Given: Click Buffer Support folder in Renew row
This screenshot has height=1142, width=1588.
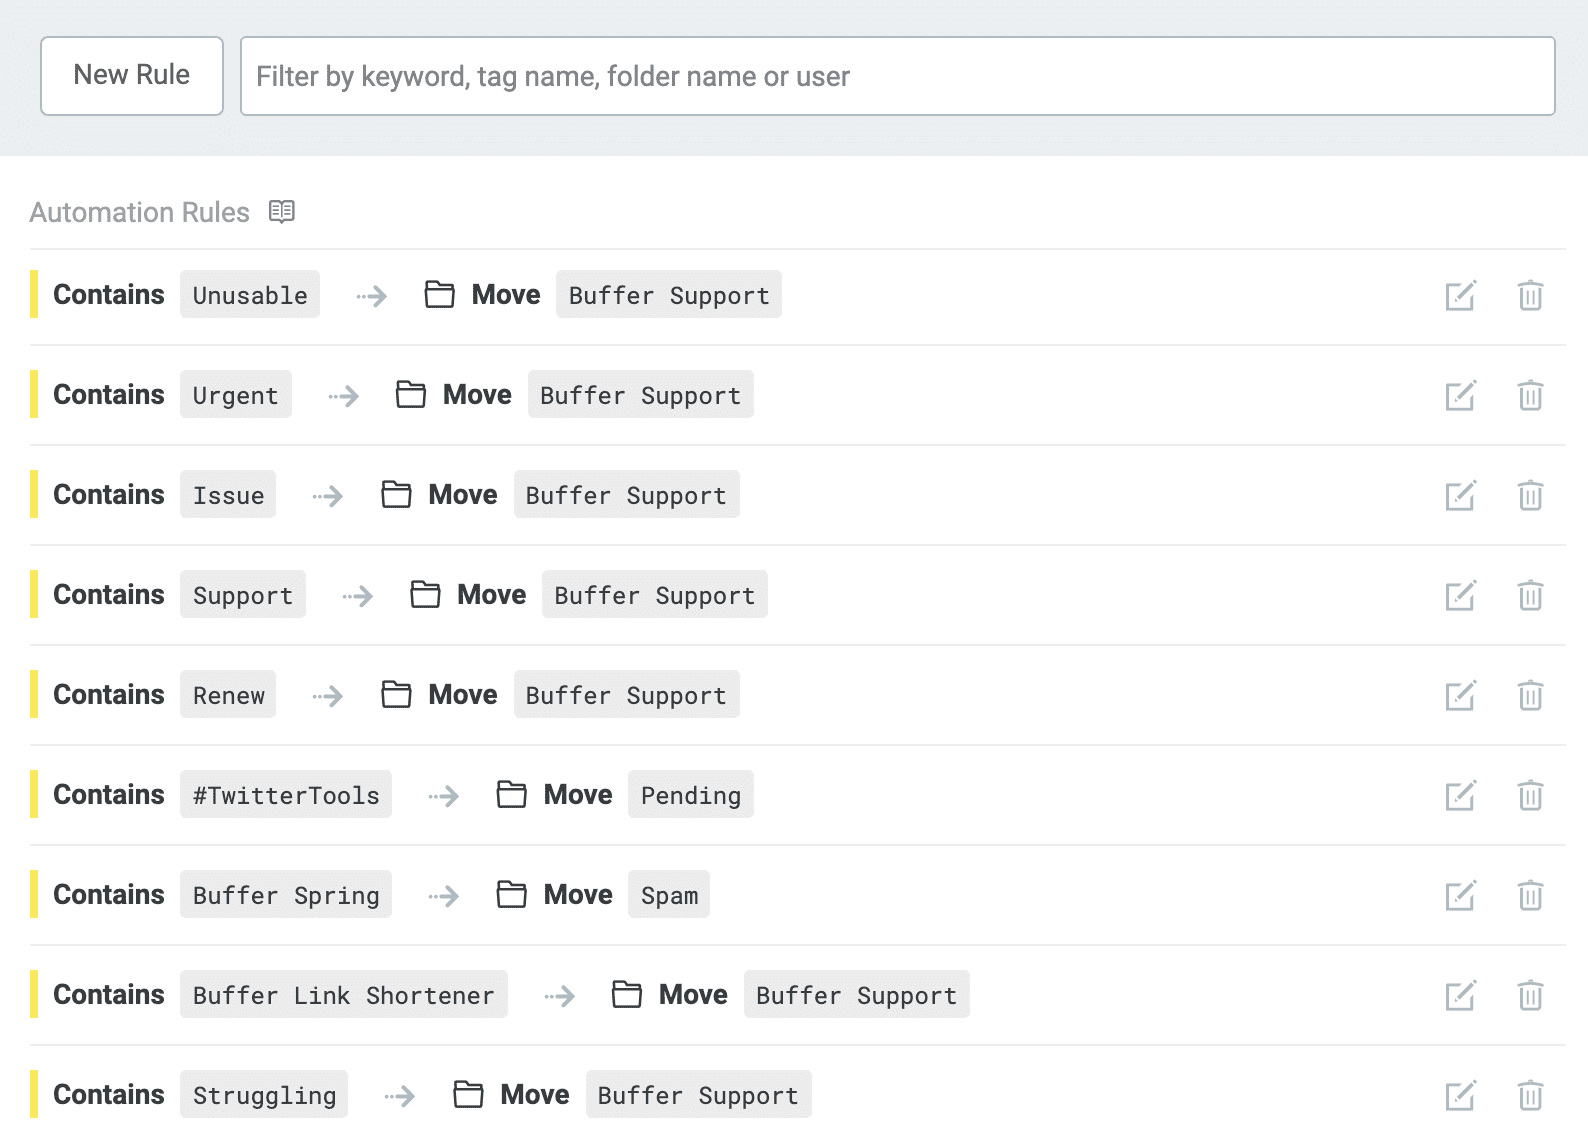Looking at the screenshot, I should click(x=627, y=694).
